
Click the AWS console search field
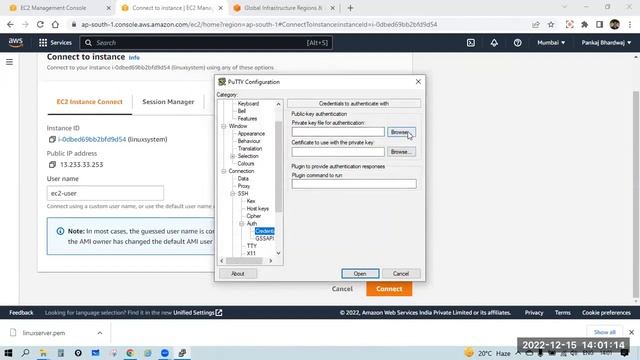[206, 42]
